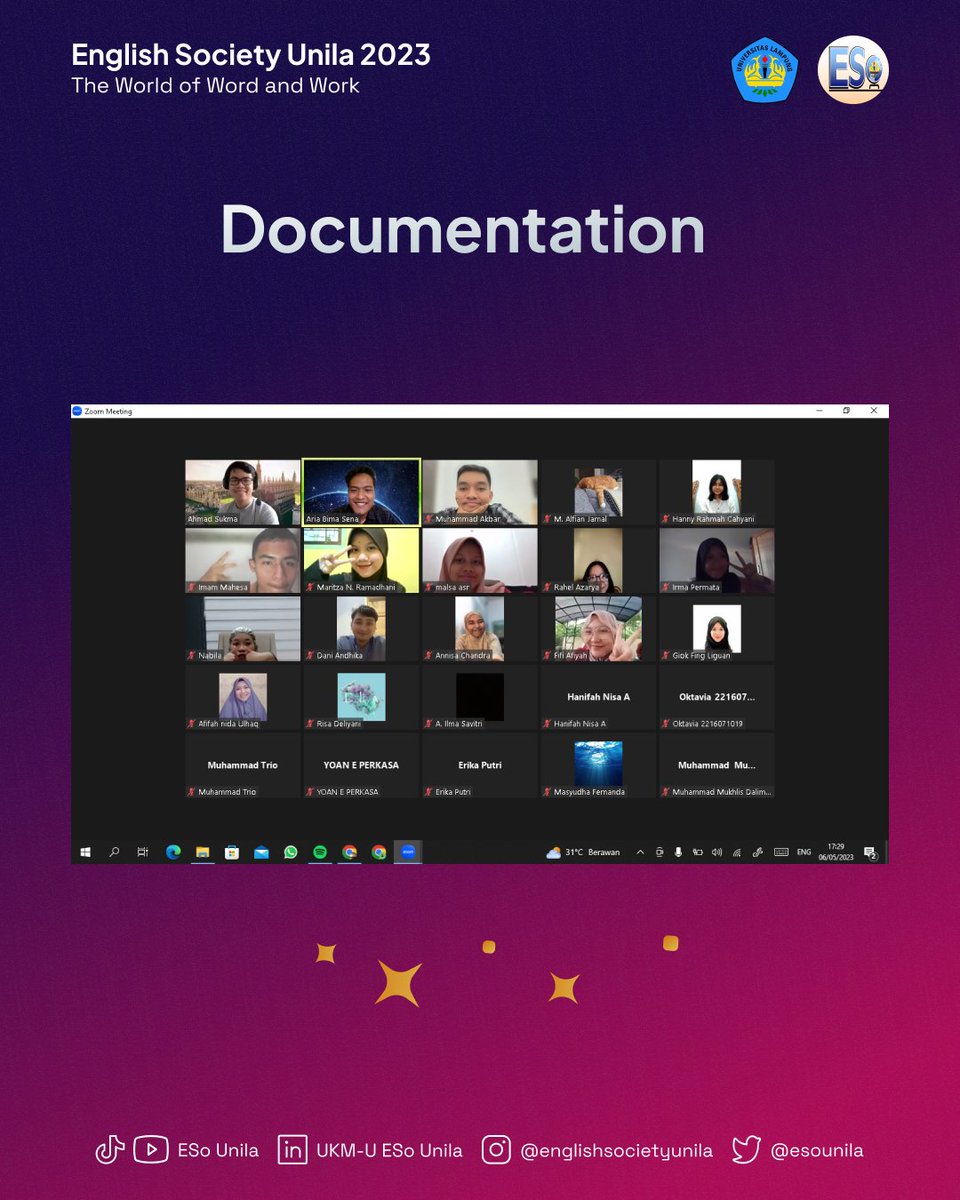The height and width of the screenshot is (1200, 960).
Task: Click the TikTok icon in the footer
Action: (110, 1150)
